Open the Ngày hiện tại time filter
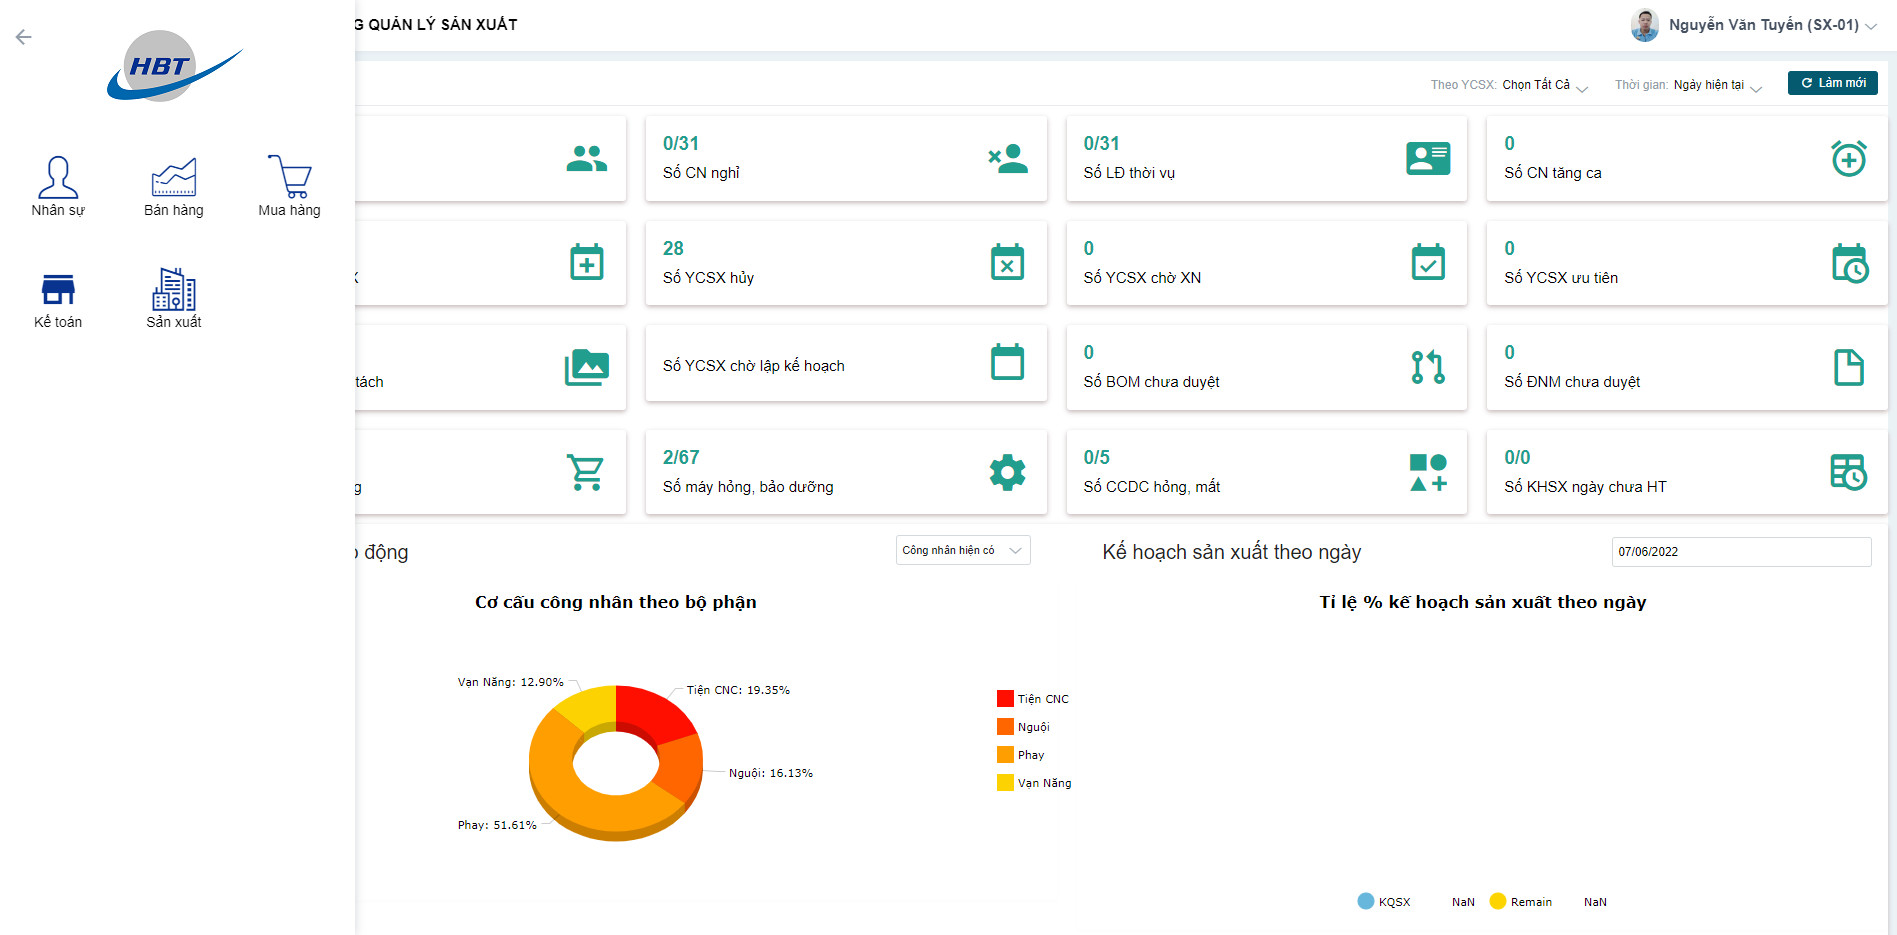Viewport: 1897px width, 935px height. tap(1710, 84)
